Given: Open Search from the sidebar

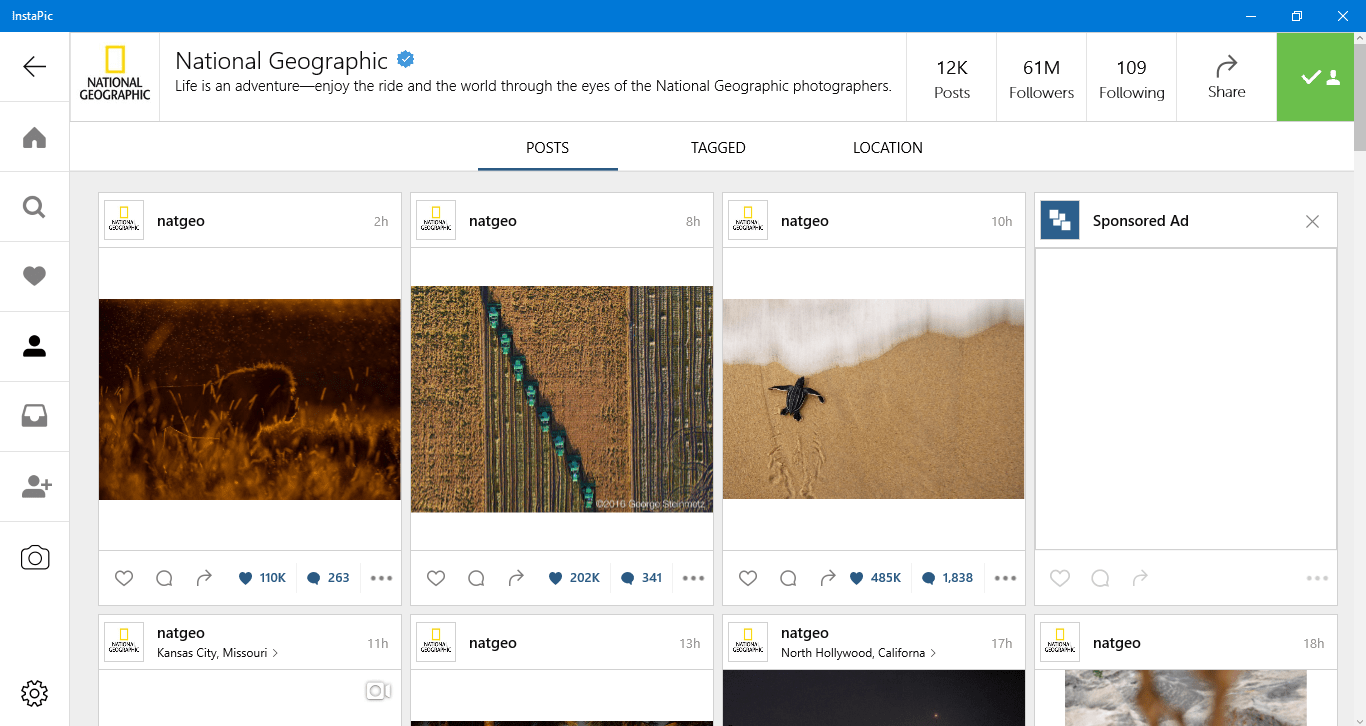Looking at the screenshot, I should (x=34, y=207).
